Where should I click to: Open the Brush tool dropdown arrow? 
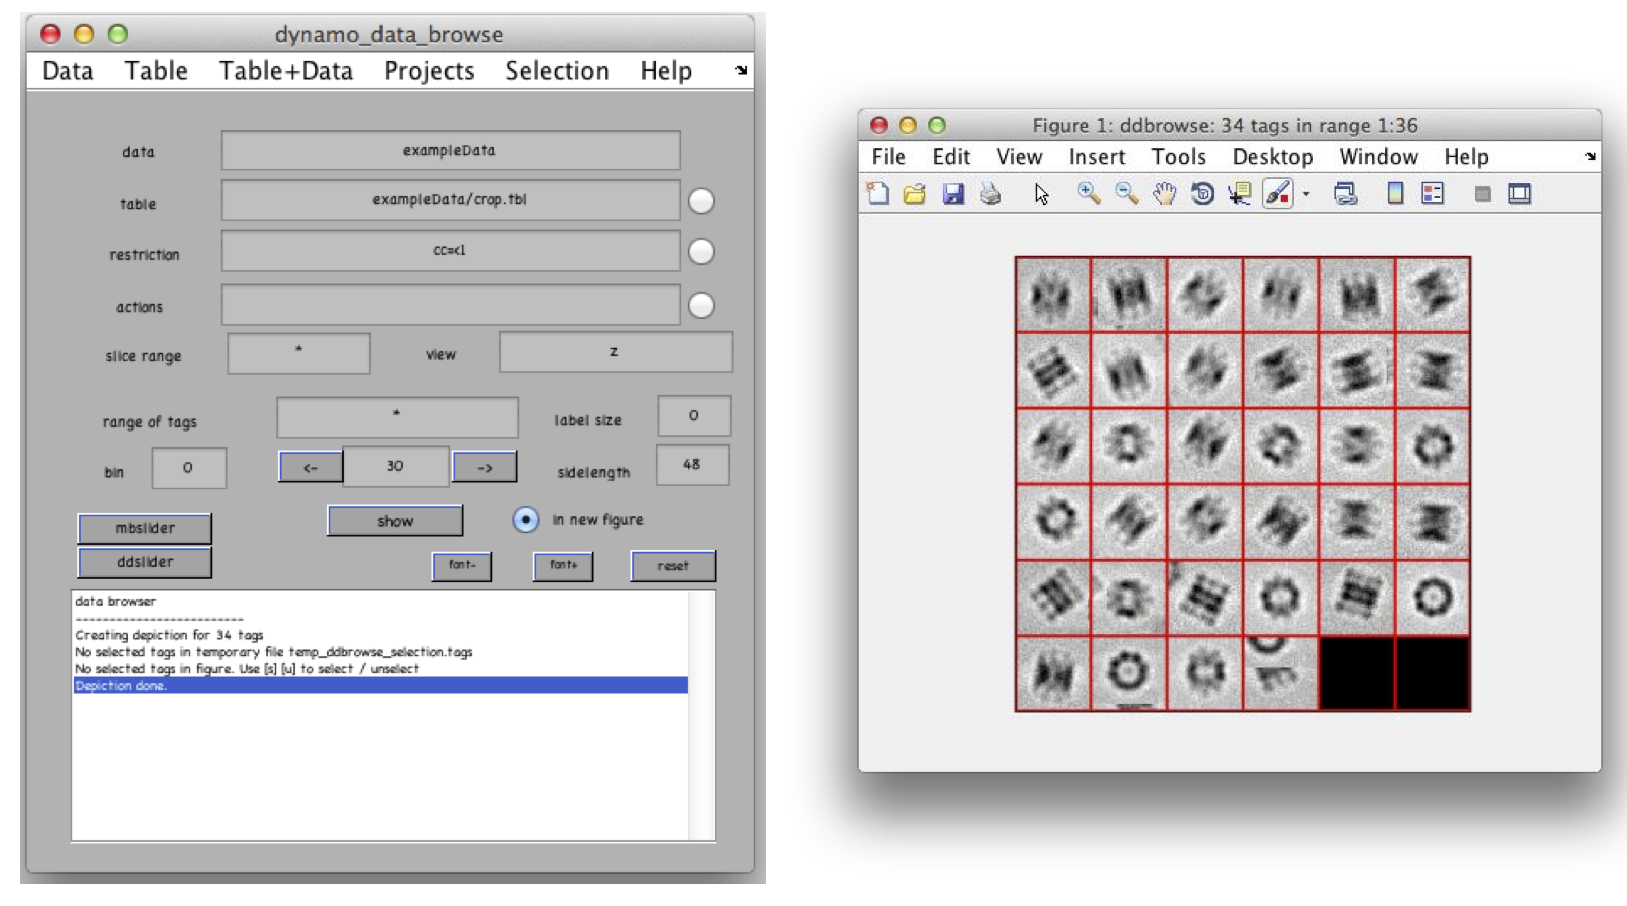pyautogui.click(x=1306, y=195)
